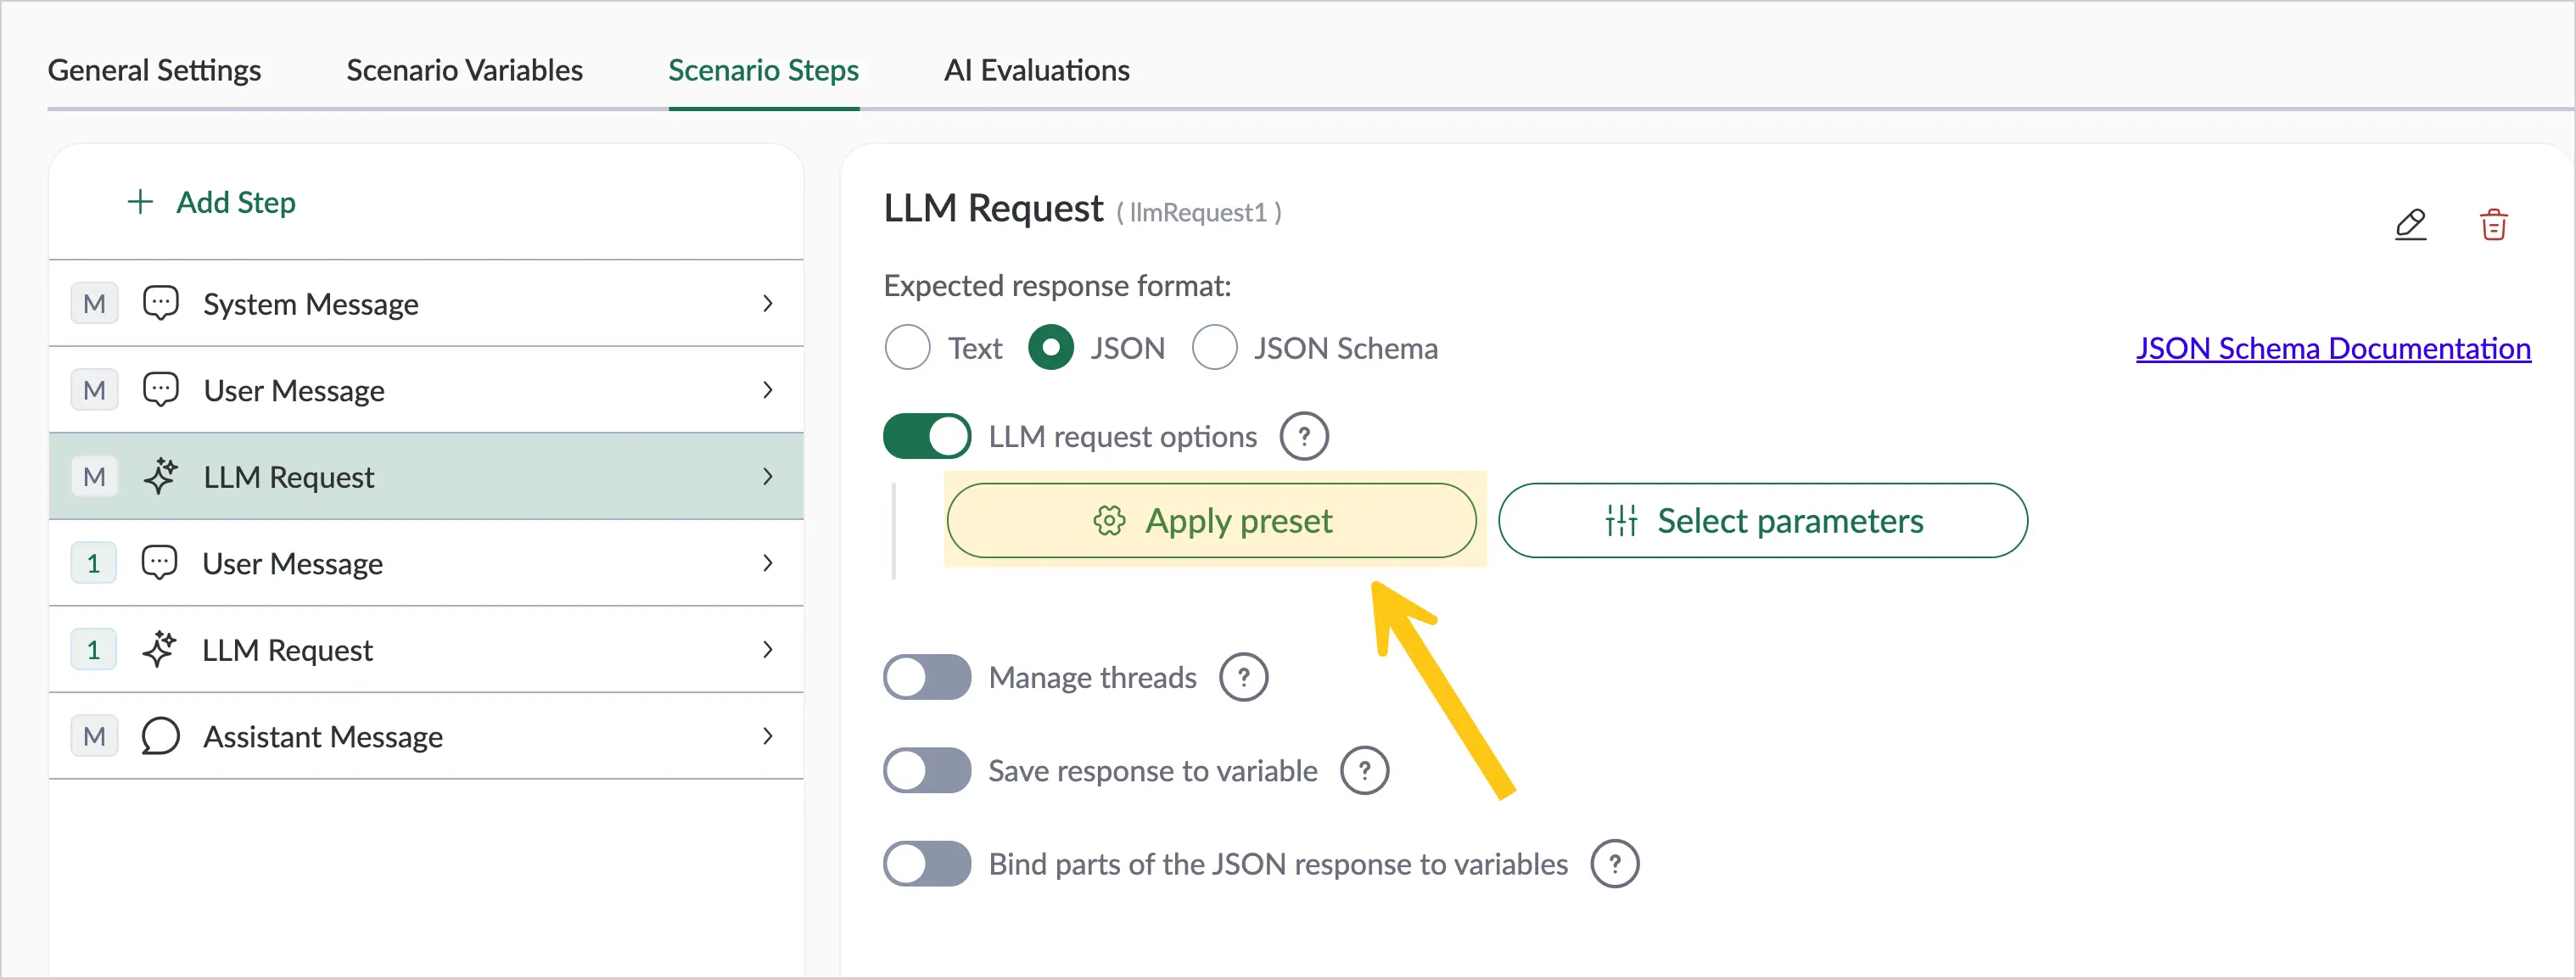Open help for Save response to variable
This screenshot has height=979, width=2576.
coord(1364,770)
